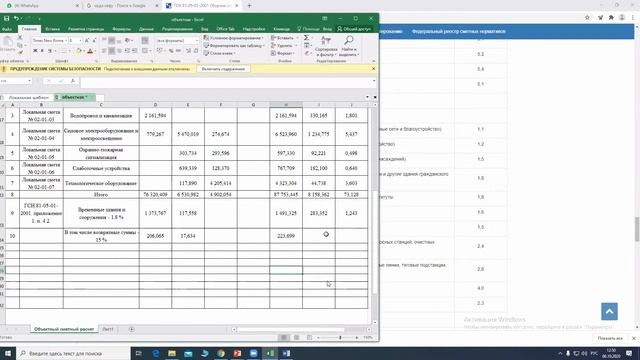
Task: Delete cells via the Удалить button
Action: coord(284,46)
